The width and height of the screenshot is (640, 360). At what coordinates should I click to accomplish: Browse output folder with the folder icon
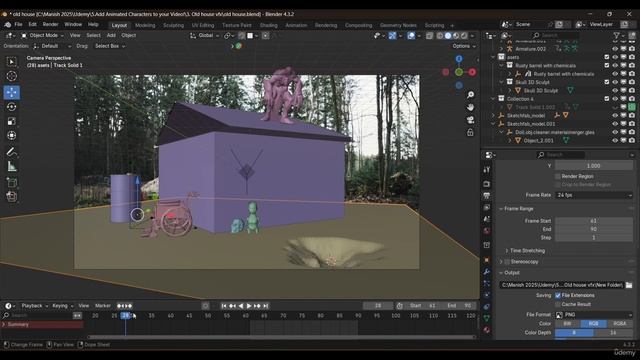click(x=629, y=285)
